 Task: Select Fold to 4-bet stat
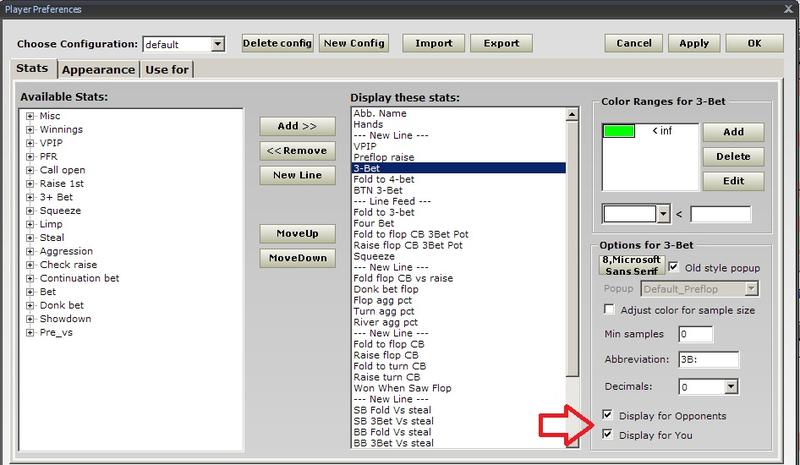tap(459, 179)
